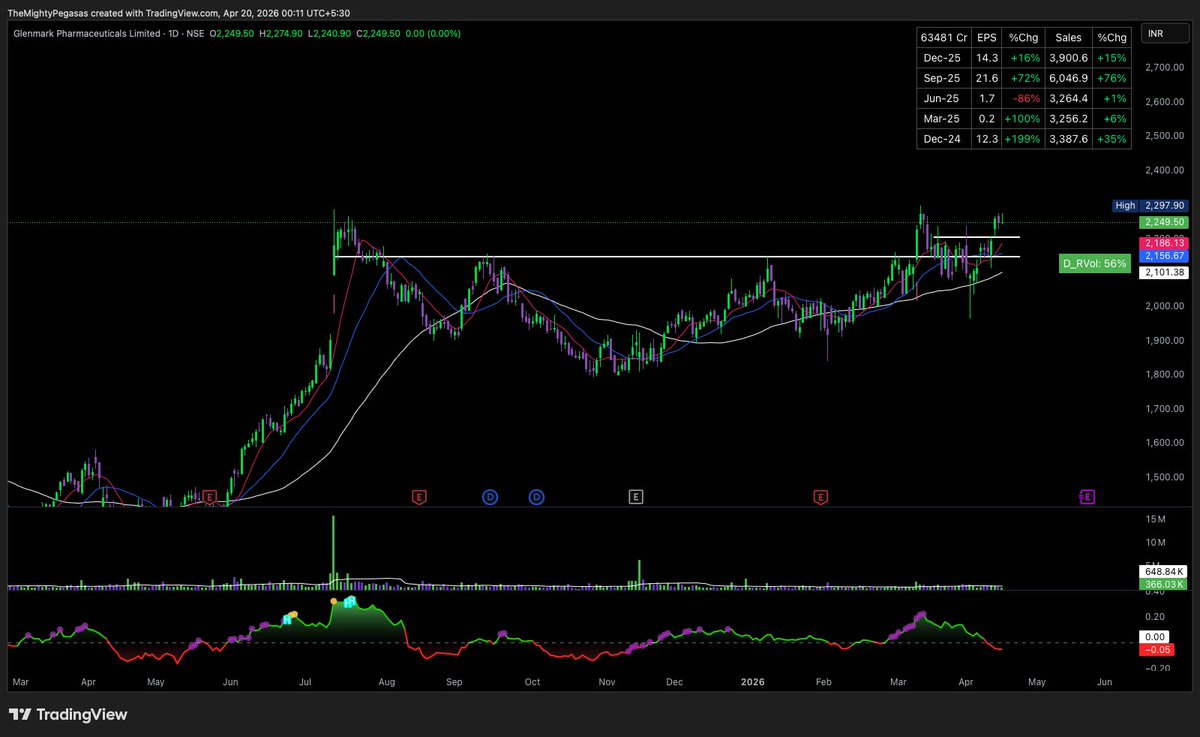Image resolution: width=1200 pixels, height=737 pixels.
Task: Click the 2026 year label on time axis
Action: (752, 681)
